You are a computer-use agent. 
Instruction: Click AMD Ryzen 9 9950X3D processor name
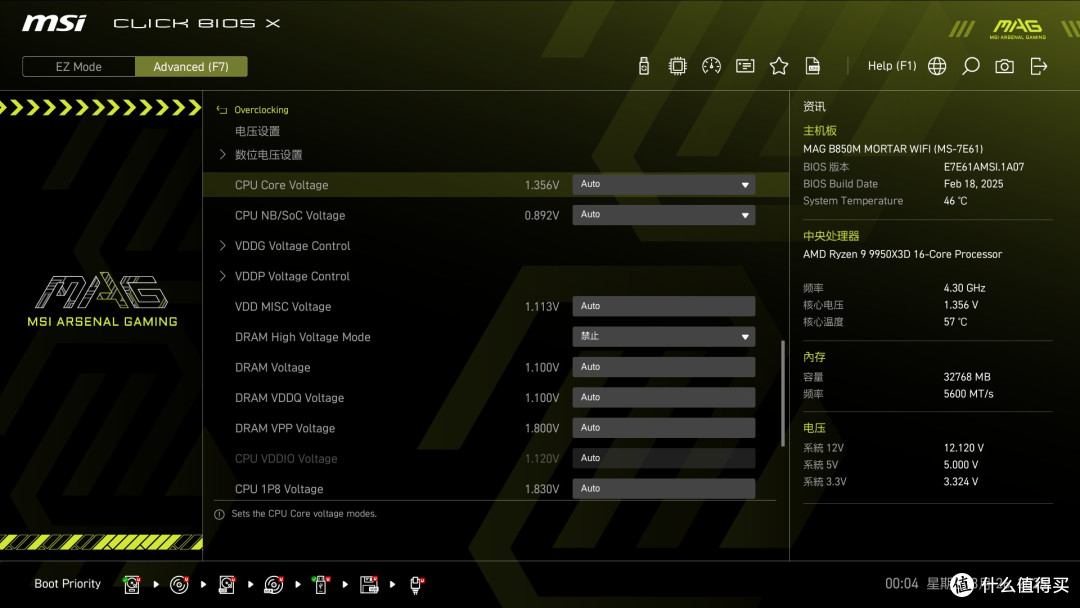point(902,254)
